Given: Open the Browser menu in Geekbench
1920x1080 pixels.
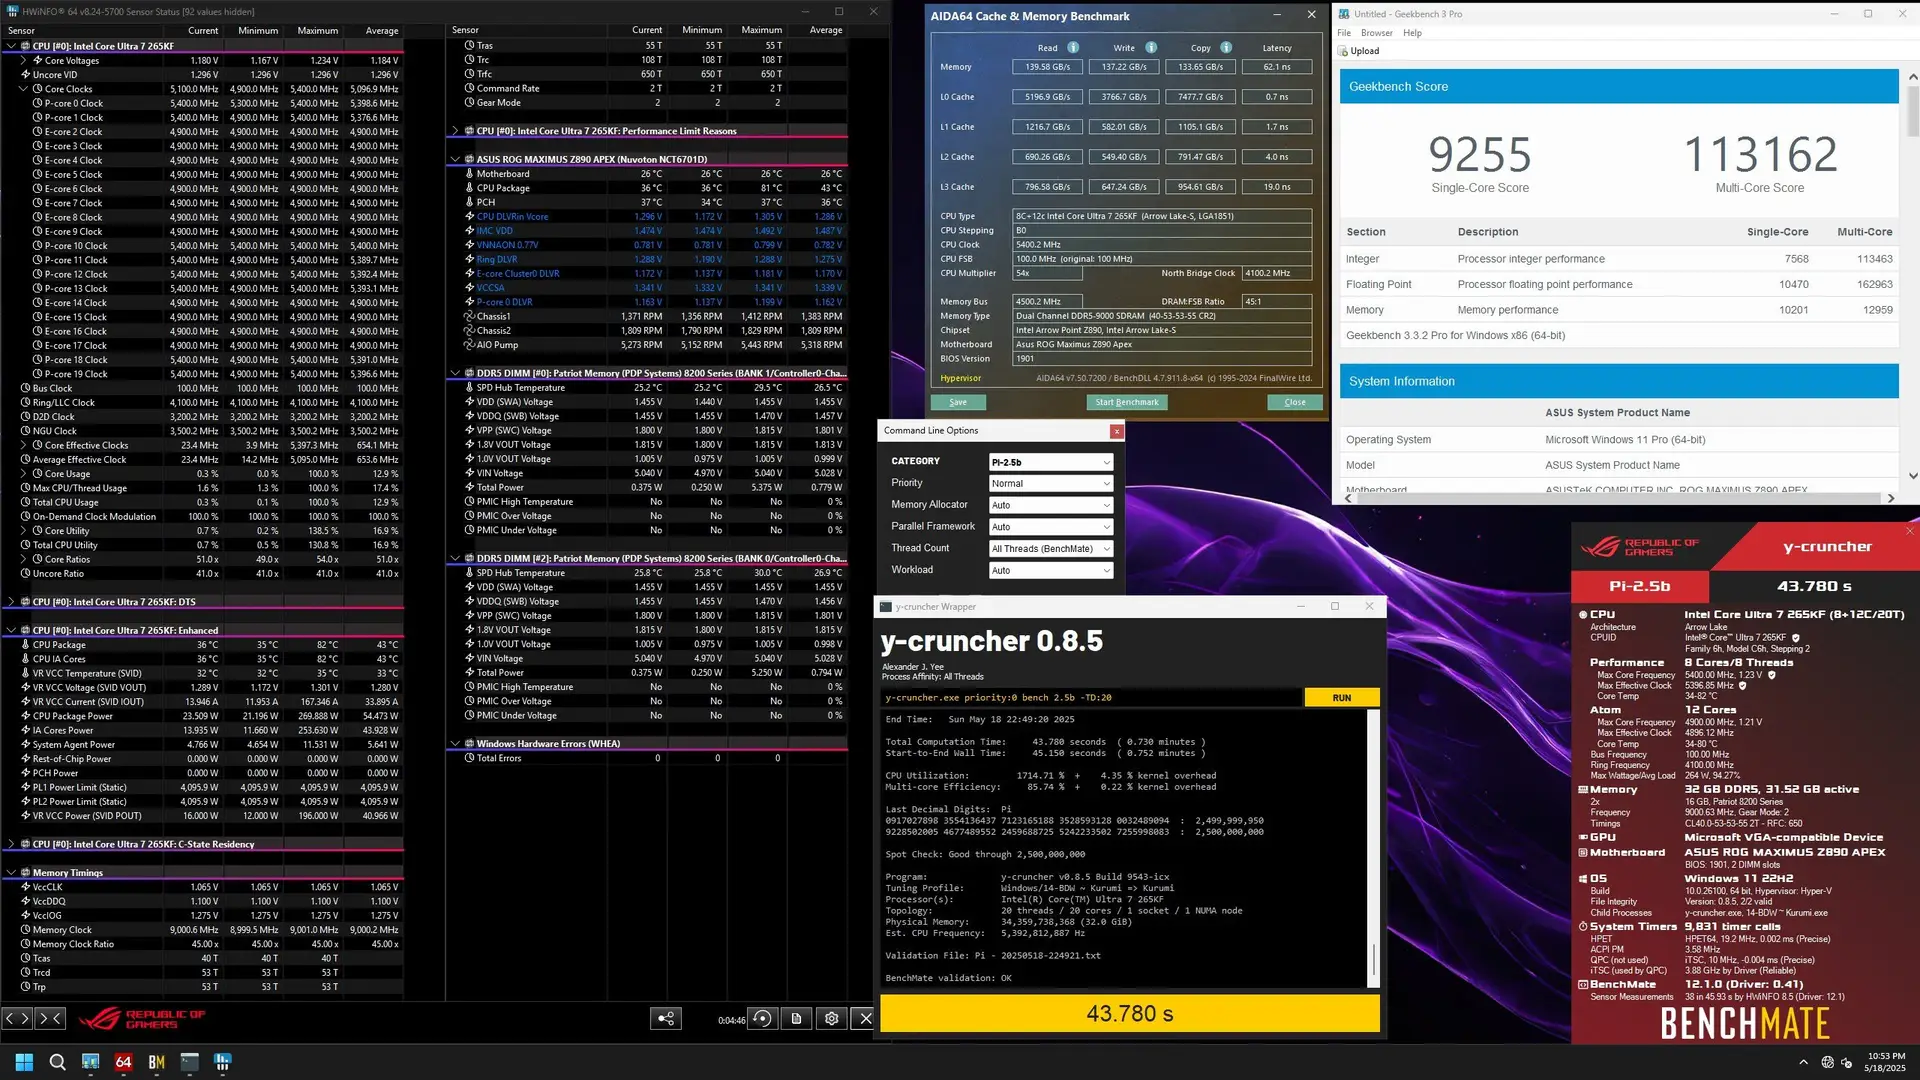Looking at the screenshot, I should pos(1376,33).
